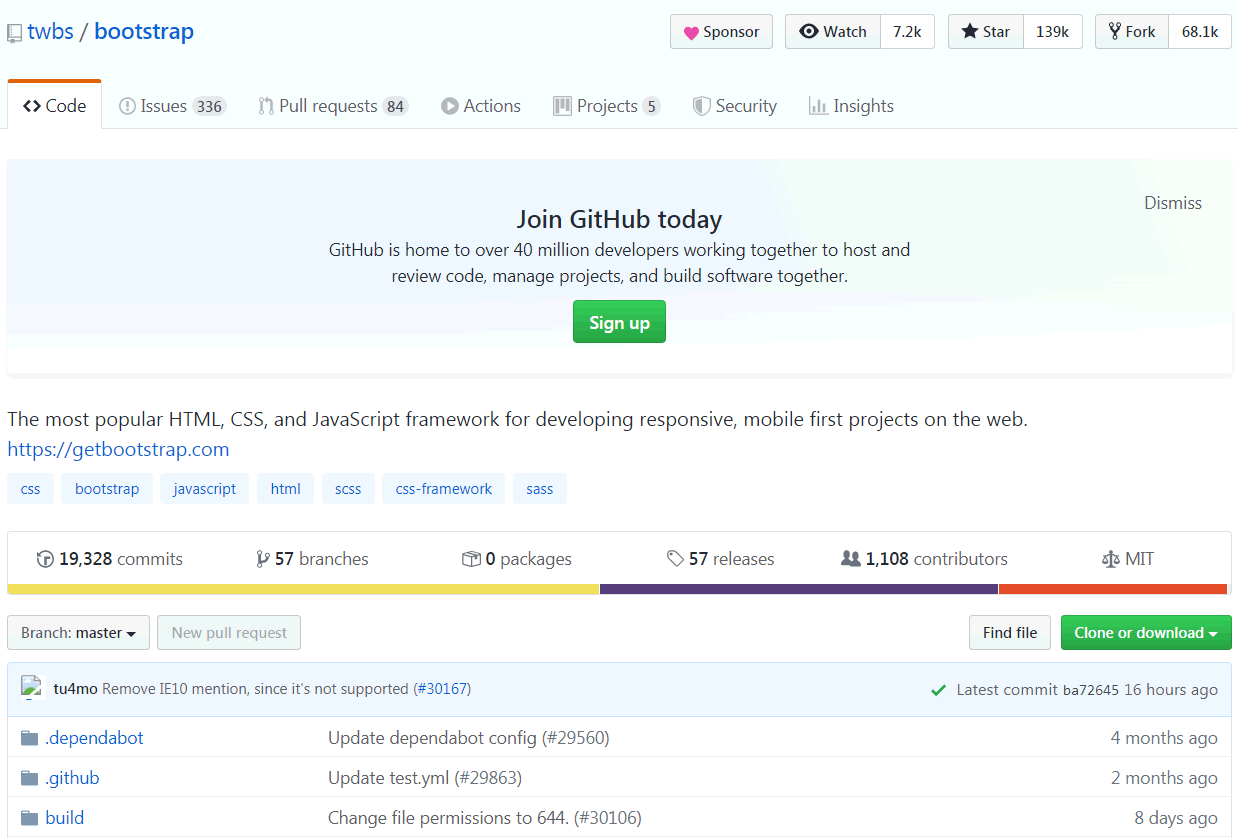Open the latest commit hash ba72645
Screen dimensions: 1238x838
tap(1090, 690)
